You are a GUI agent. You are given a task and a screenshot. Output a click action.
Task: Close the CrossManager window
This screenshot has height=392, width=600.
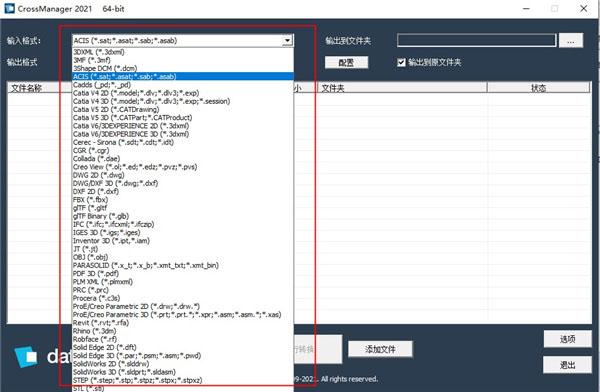(583, 8)
